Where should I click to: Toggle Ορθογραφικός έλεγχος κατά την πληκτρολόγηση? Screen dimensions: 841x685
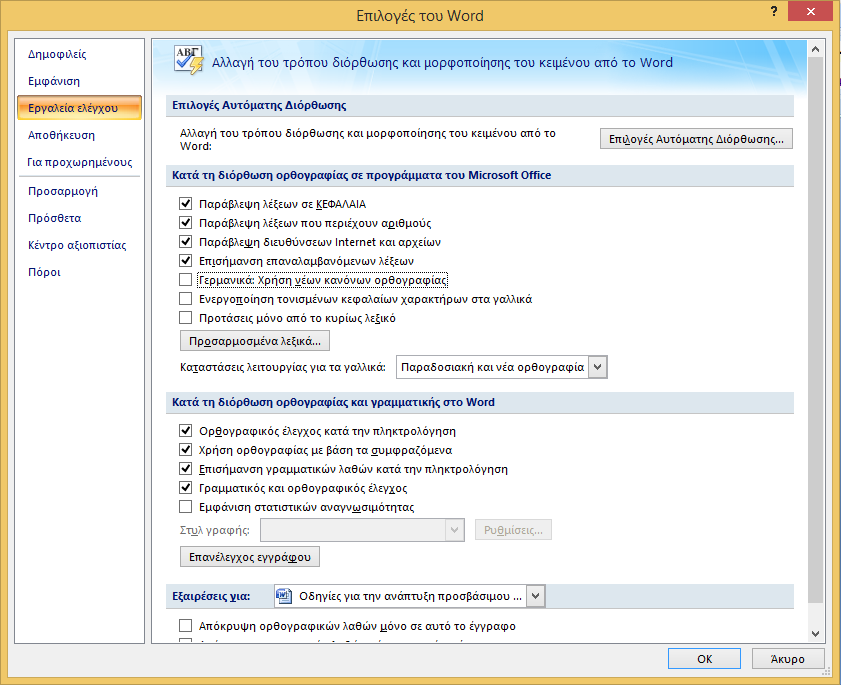[186, 431]
